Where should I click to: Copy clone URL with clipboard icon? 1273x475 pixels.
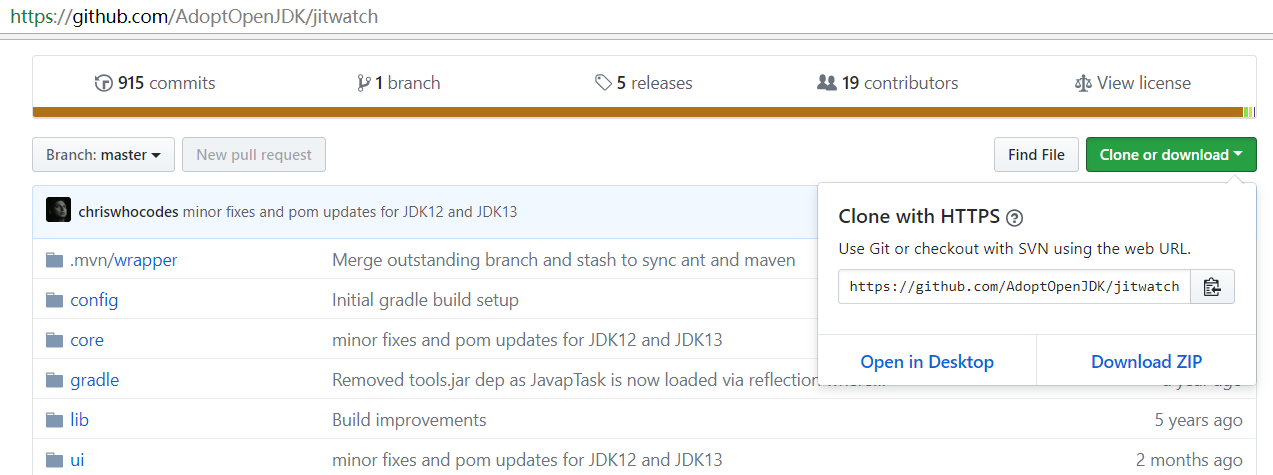(1212, 287)
